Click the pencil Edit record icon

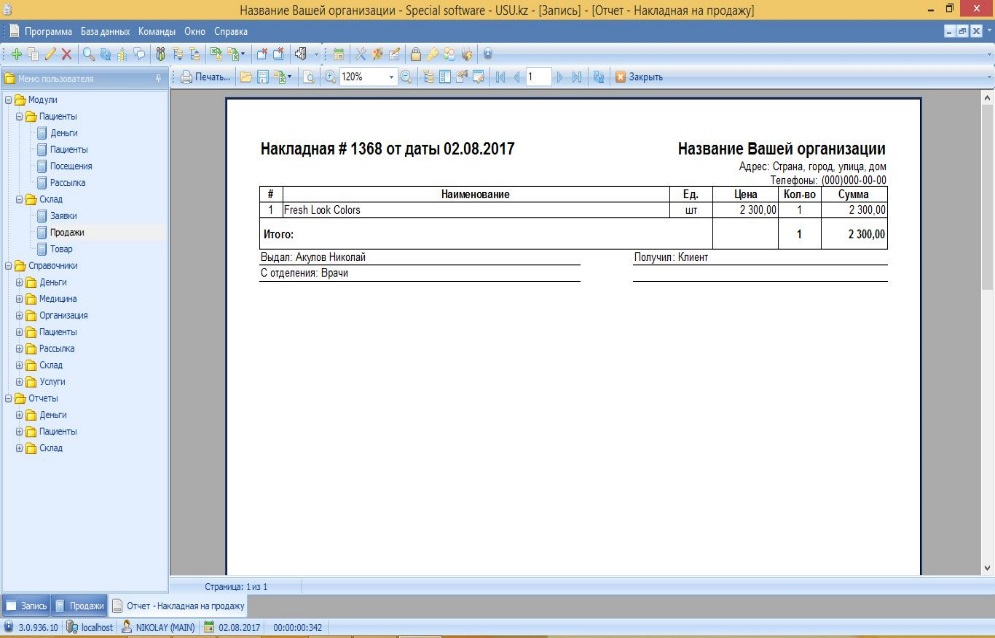click(50, 54)
